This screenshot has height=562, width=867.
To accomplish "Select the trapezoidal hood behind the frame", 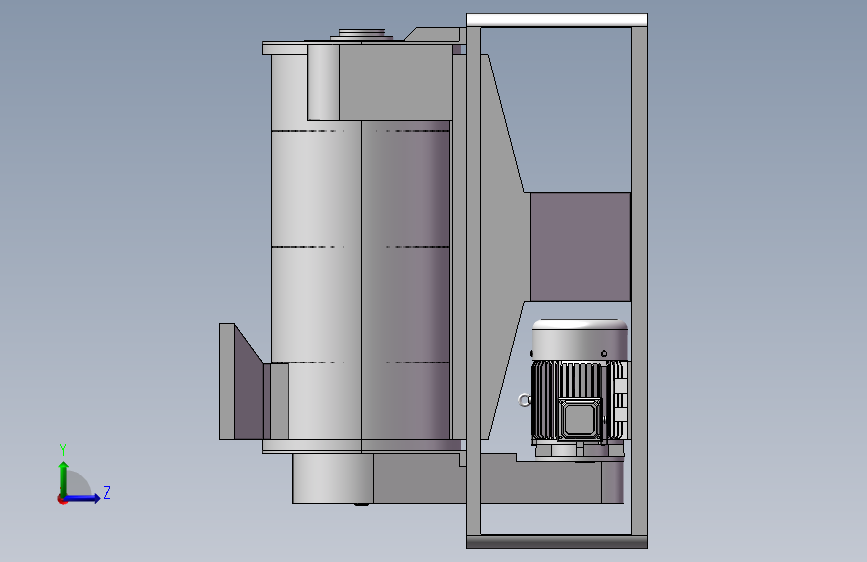I will click(x=503, y=246).
